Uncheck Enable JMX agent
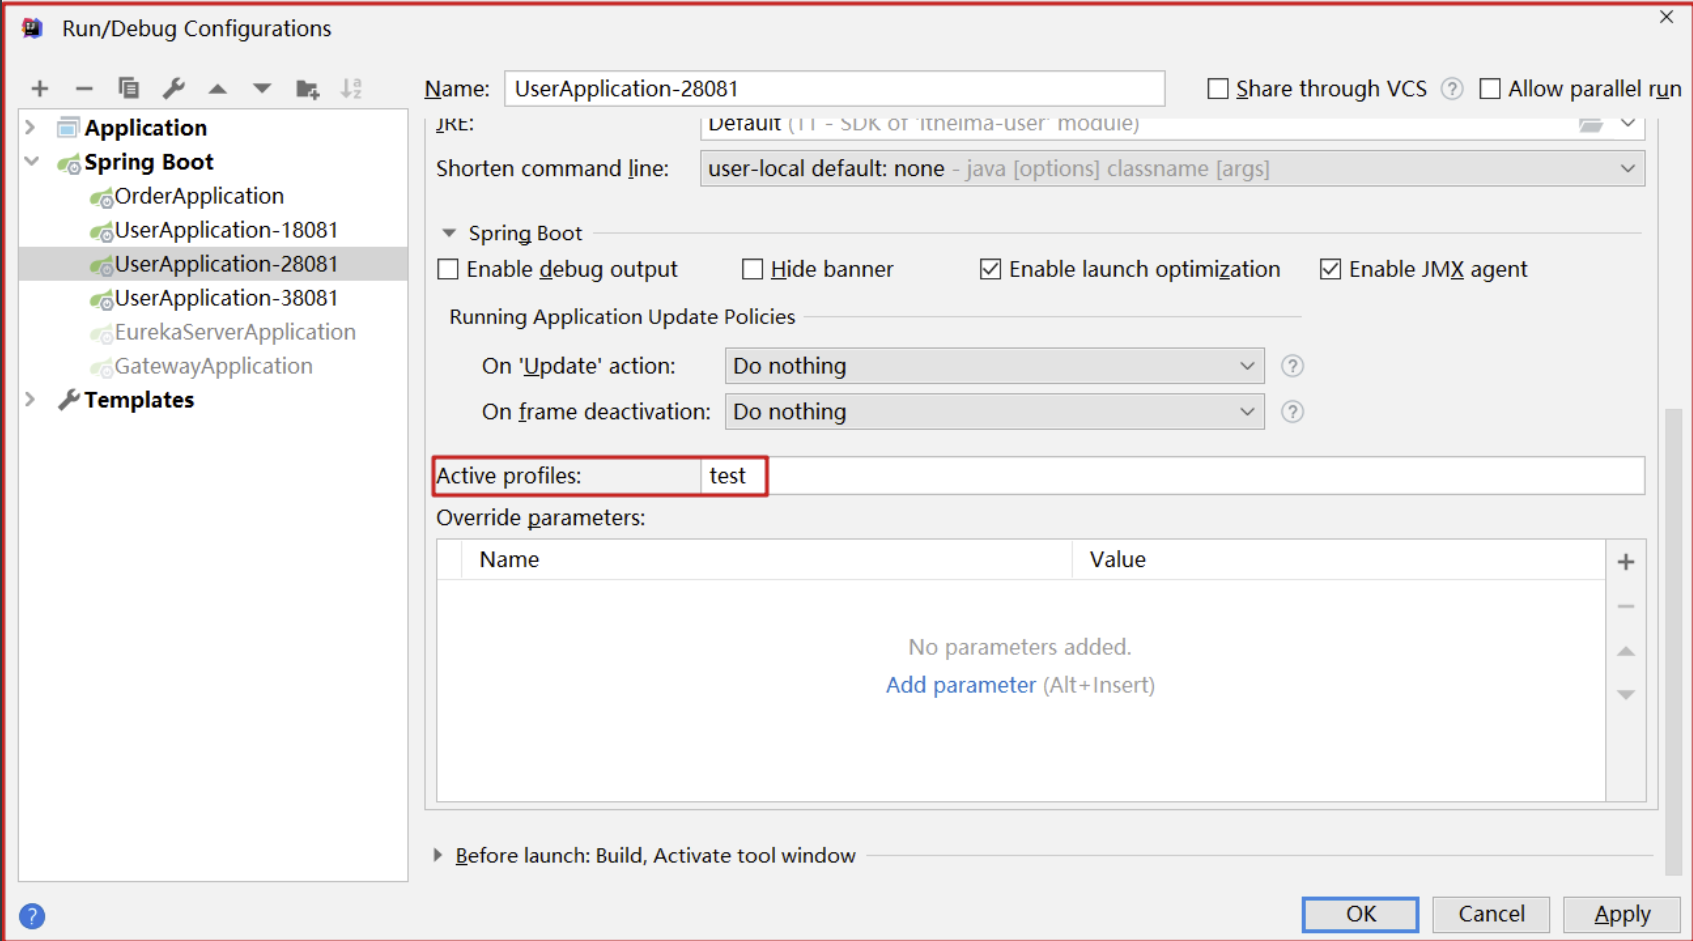Image resolution: width=1693 pixels, height=941 pixels. tap(1330, 269)
